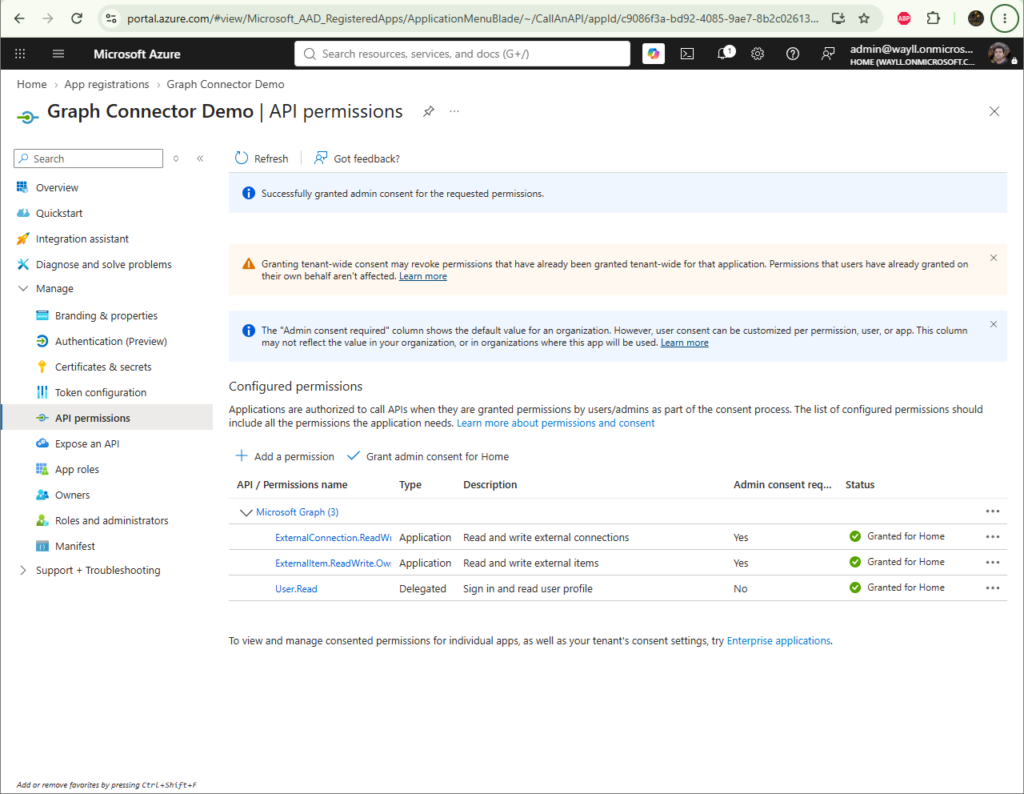Open options for ExternalConnection.ReadWrite row
This screenshot has width=1024, height=794.
click(993, 537)
